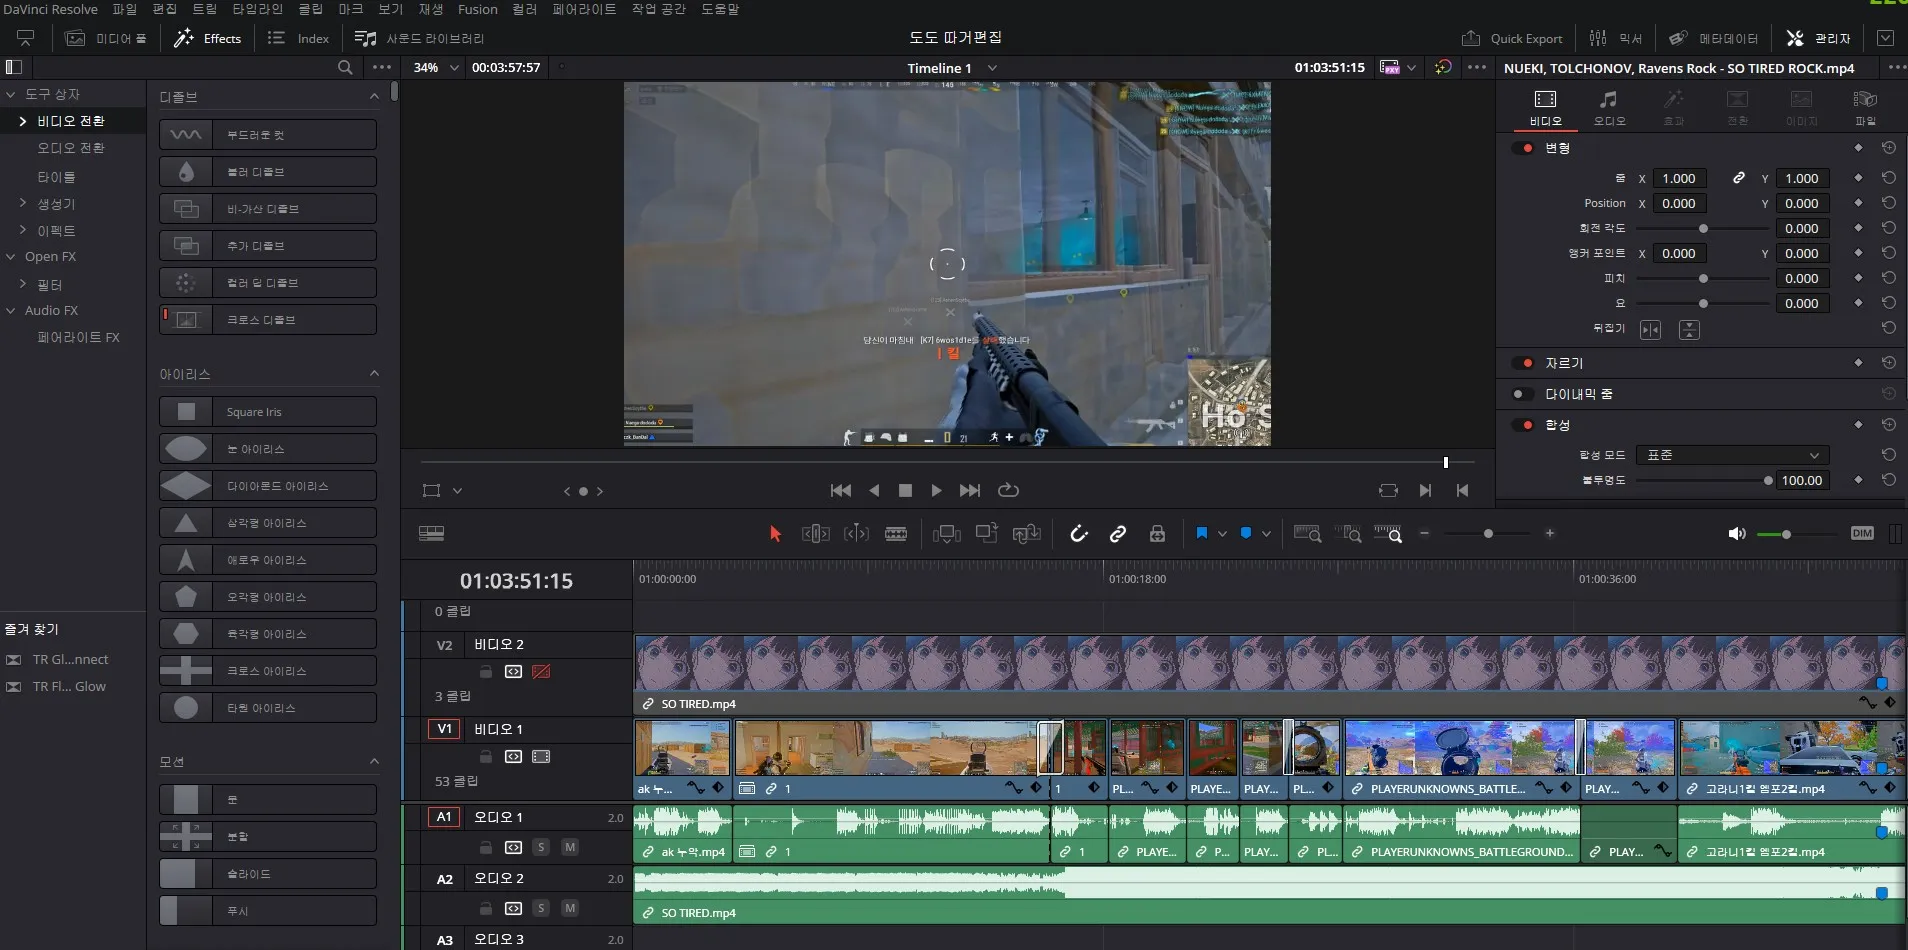Collapse the 아이리스 (Iris) effects group
Screen dimensions: 1908x950
coord(374,374)
